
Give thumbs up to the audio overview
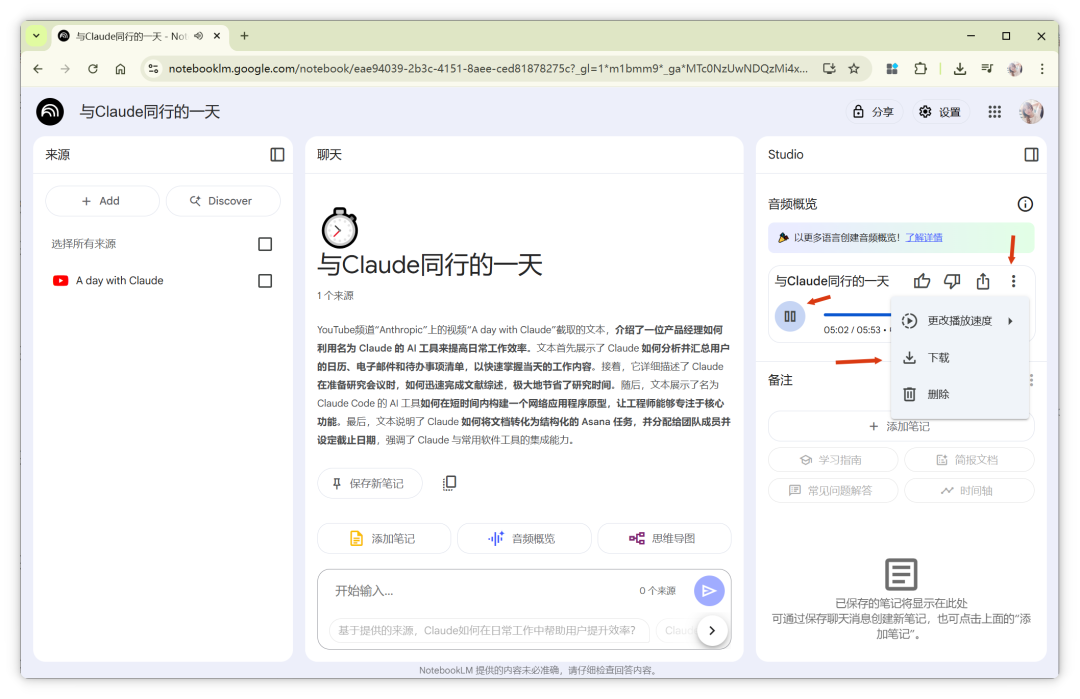click(x=922, y=281)
